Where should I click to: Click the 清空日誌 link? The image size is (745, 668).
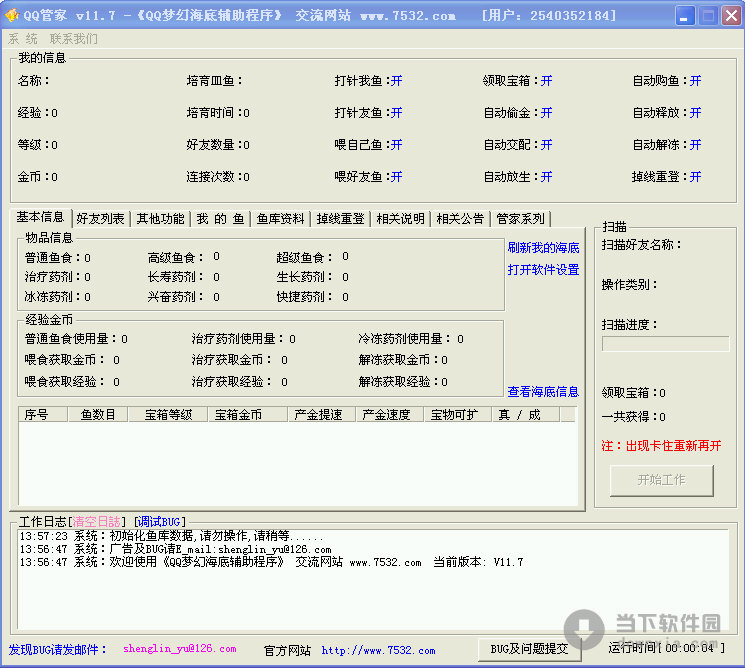96,522
